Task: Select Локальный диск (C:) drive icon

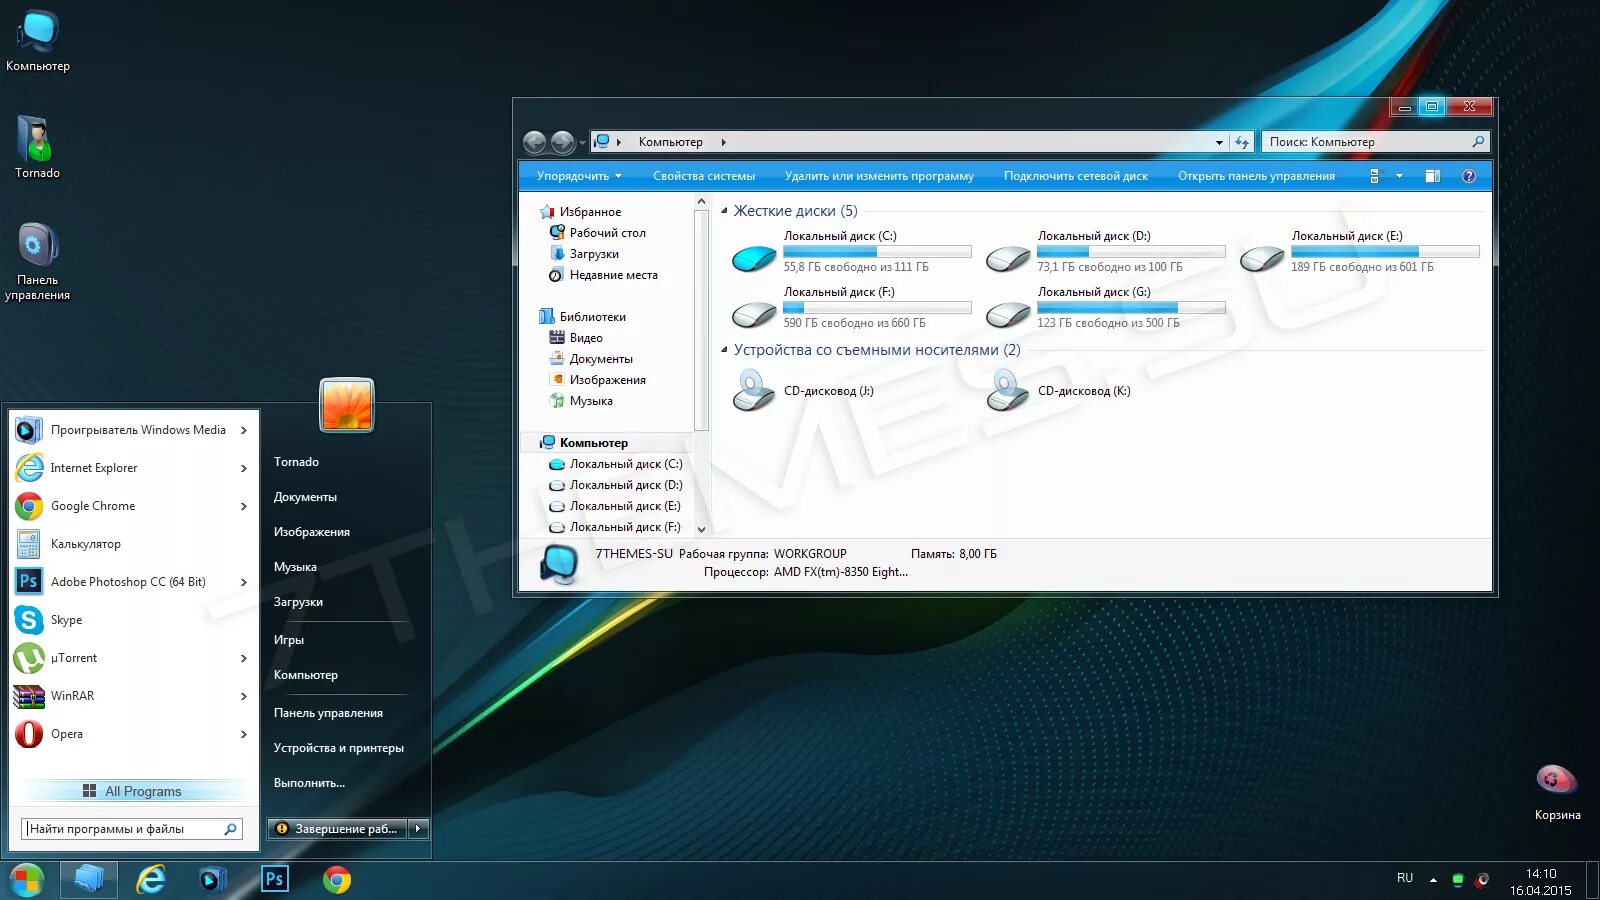Action: (754, 259)
